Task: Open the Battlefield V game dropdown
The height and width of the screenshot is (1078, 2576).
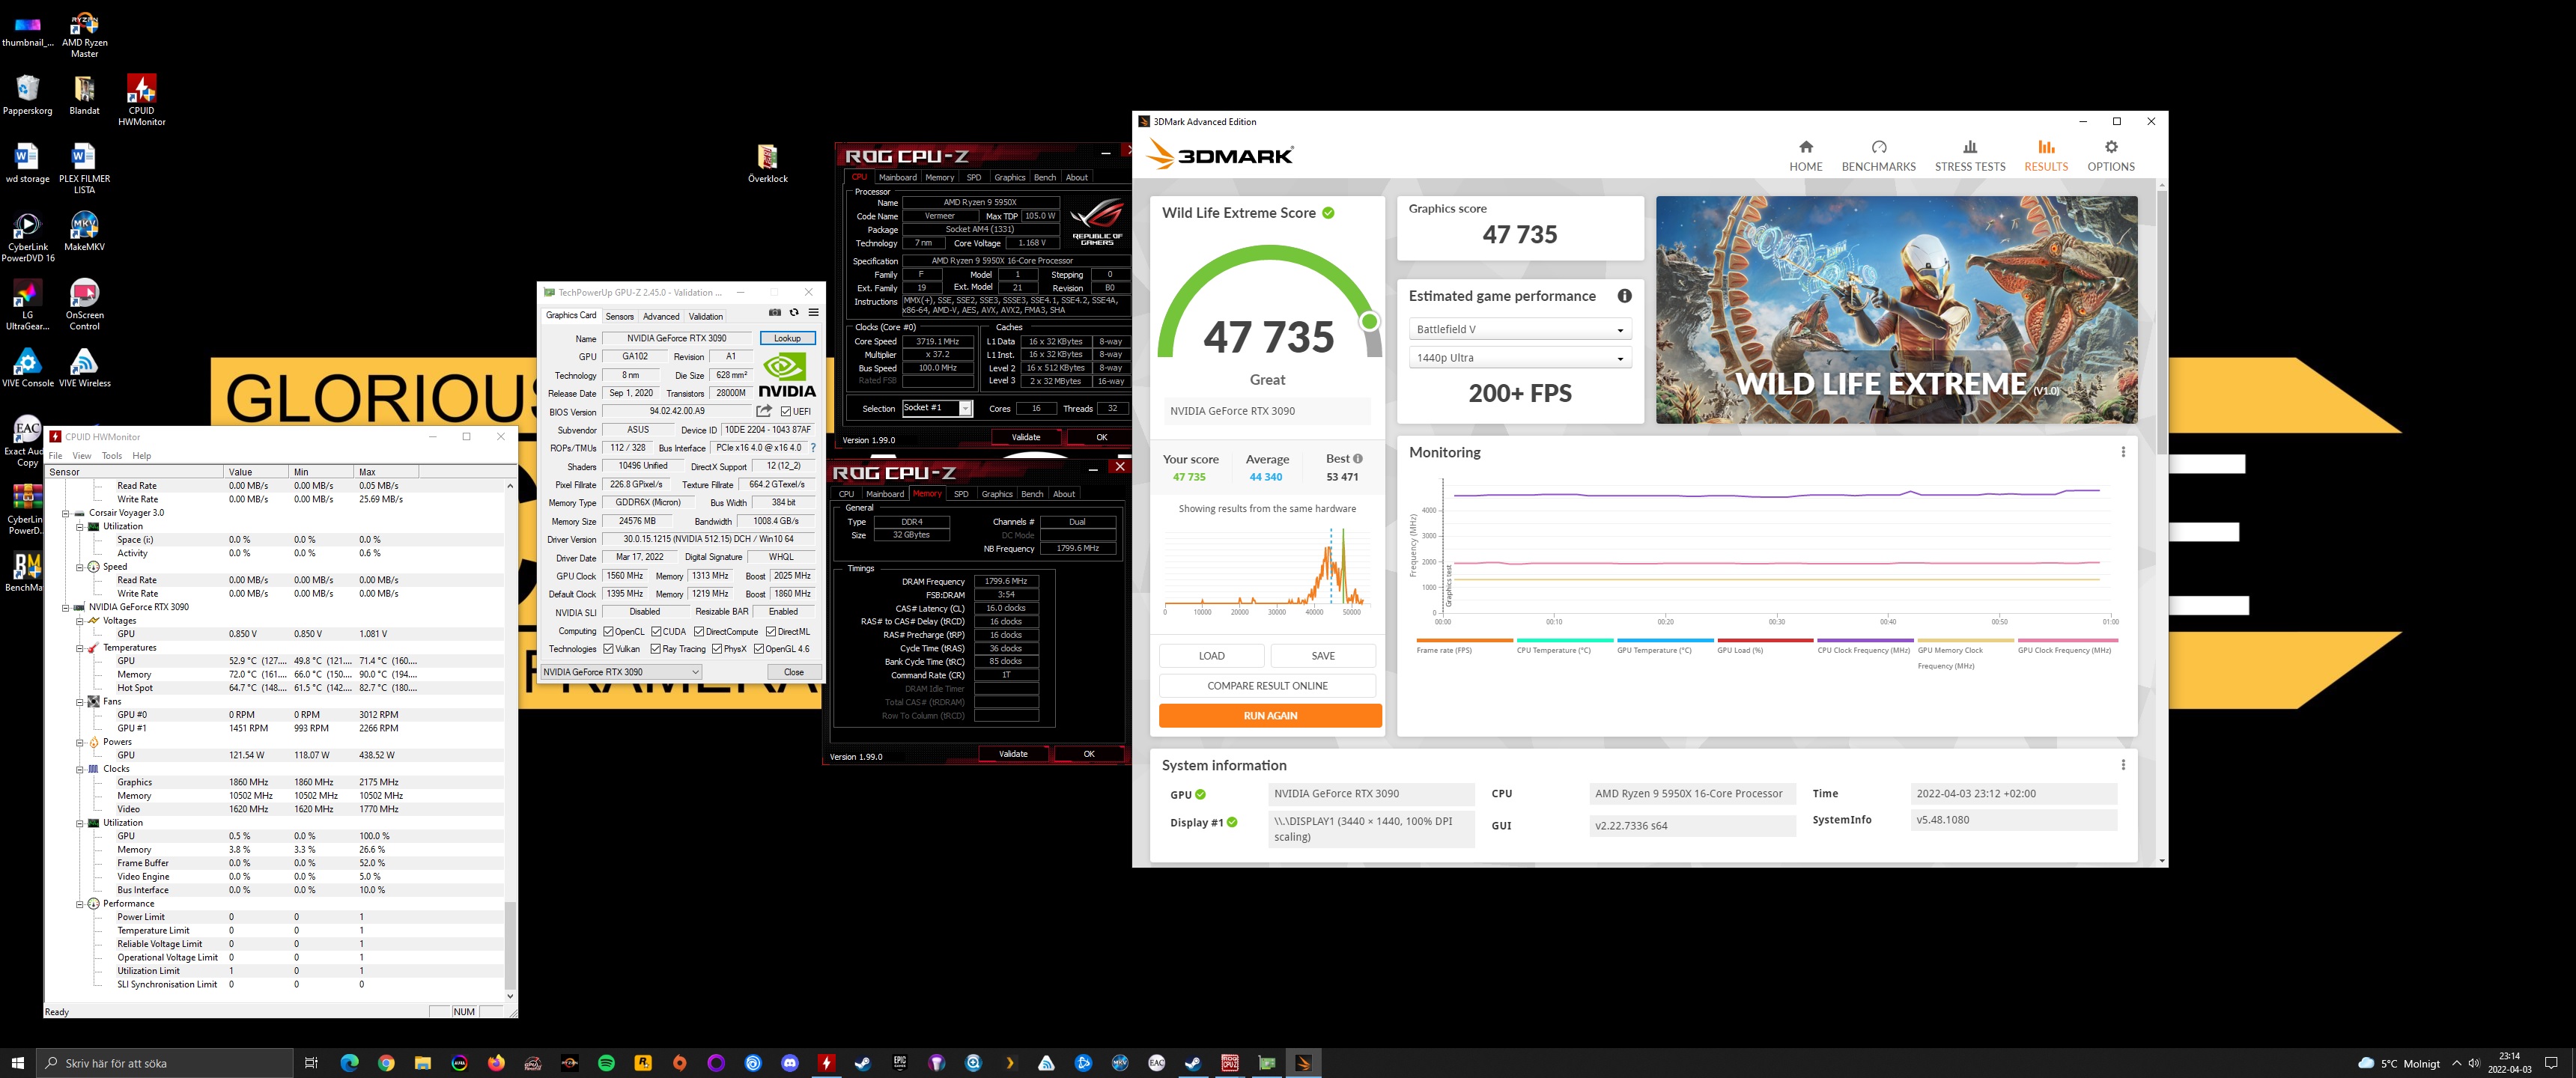Action: 1519,329
